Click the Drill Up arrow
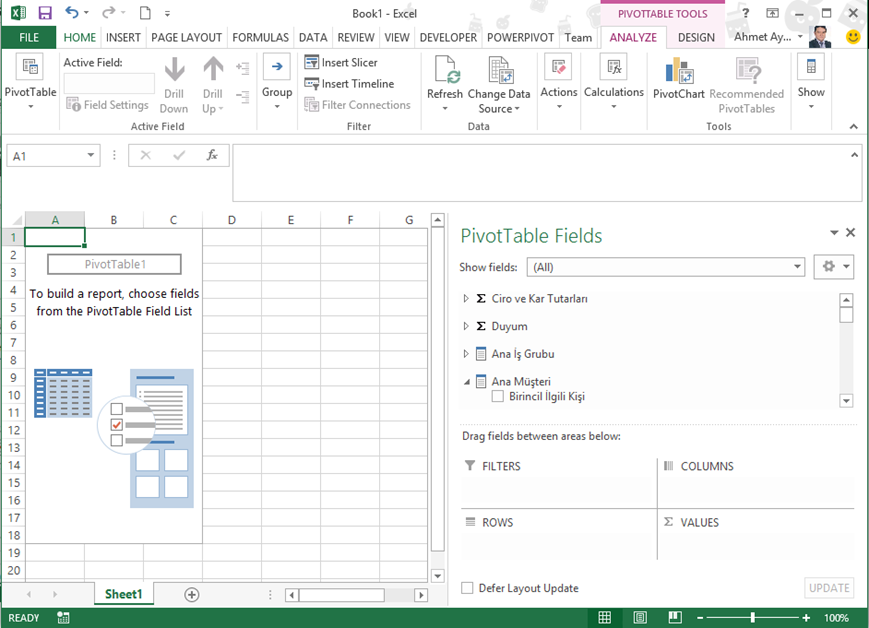The image size is (869, 628). [213, 86]
